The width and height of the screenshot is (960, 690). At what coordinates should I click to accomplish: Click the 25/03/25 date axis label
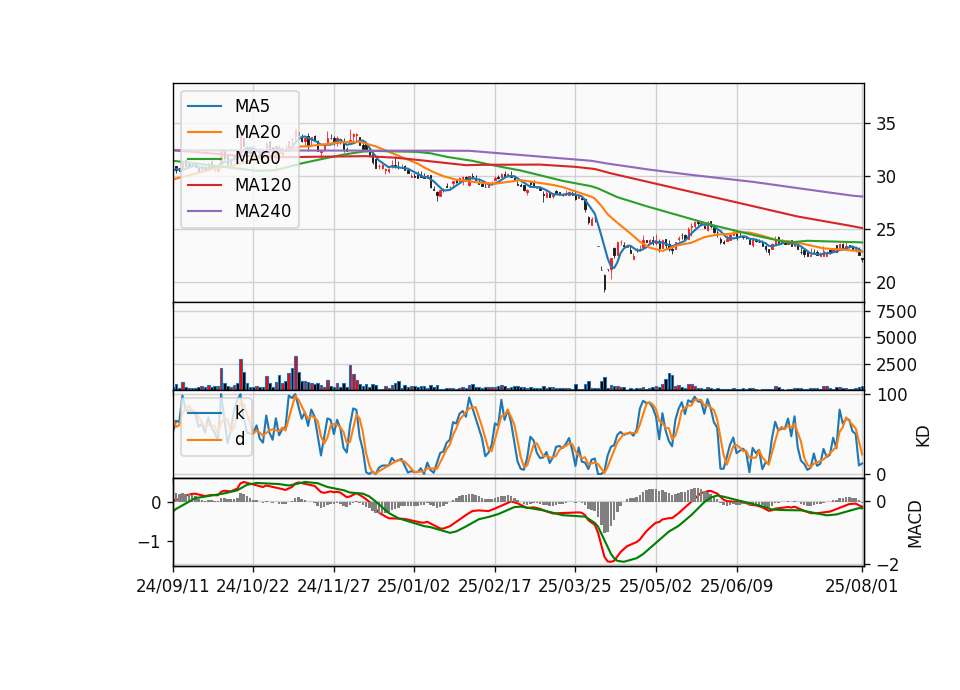(x=575, y=586)
